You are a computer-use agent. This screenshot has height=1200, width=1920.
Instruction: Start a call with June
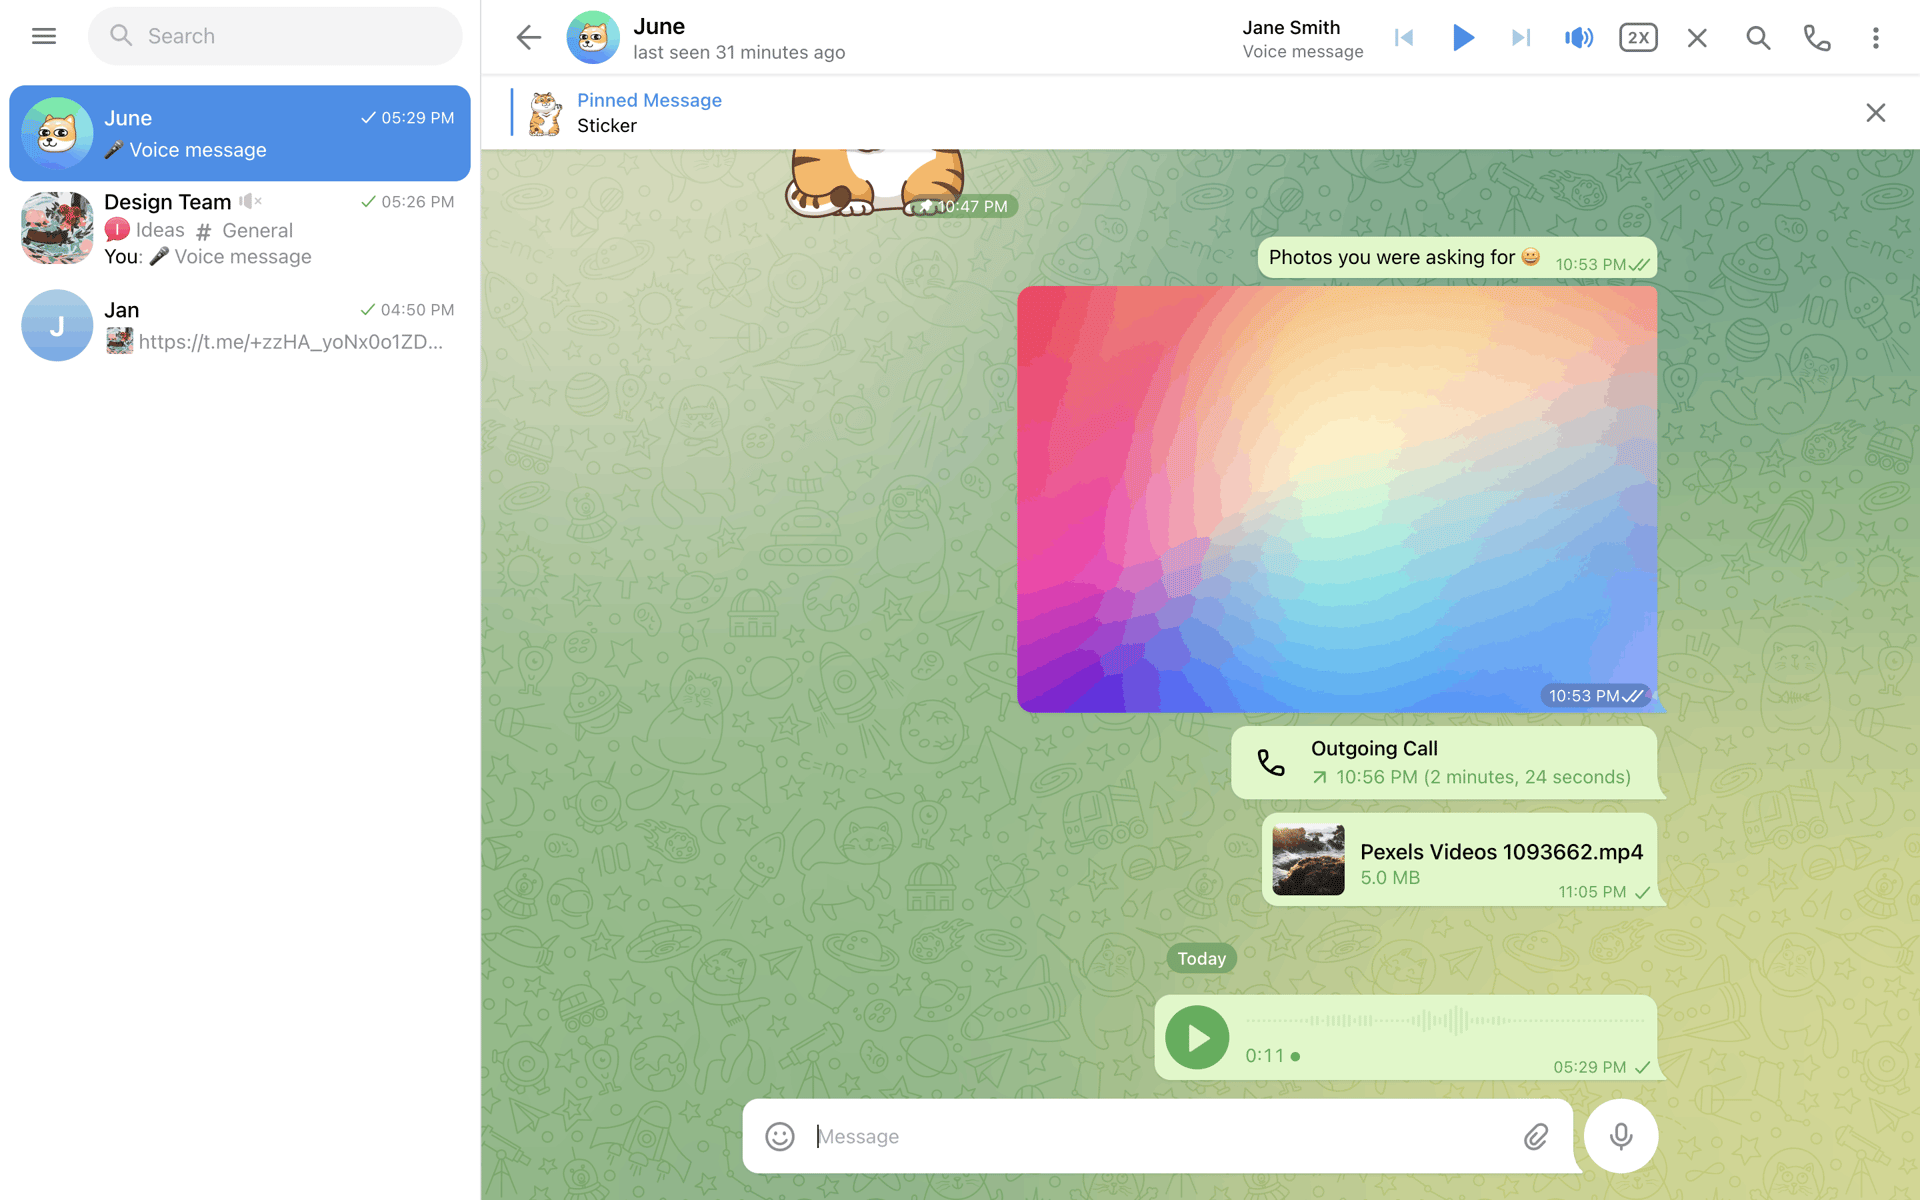coord(1817,38)
